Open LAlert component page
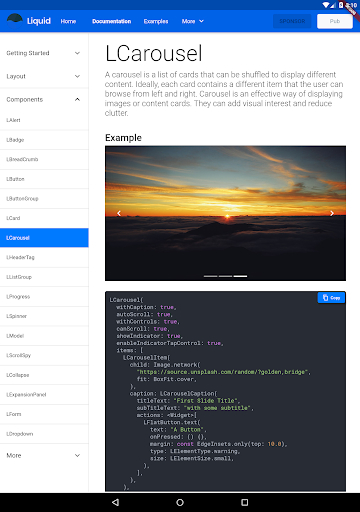The image size is (360, 512). click(x=44, y=120)
